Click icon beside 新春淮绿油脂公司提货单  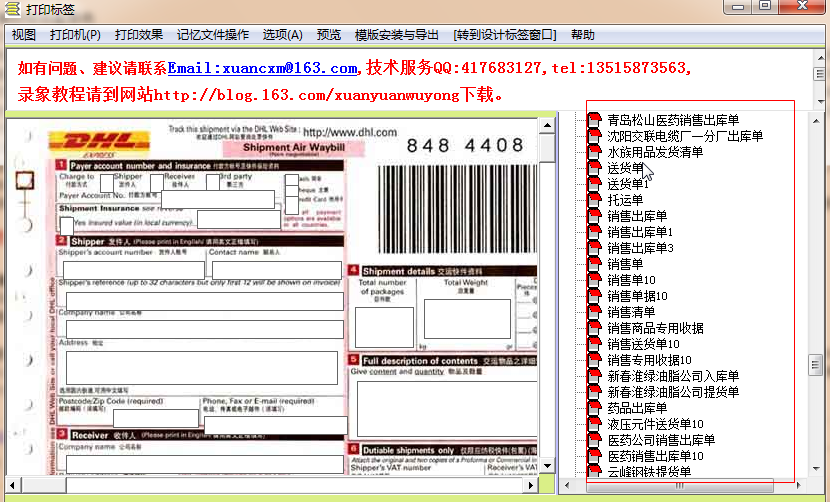tap(594, 392)
